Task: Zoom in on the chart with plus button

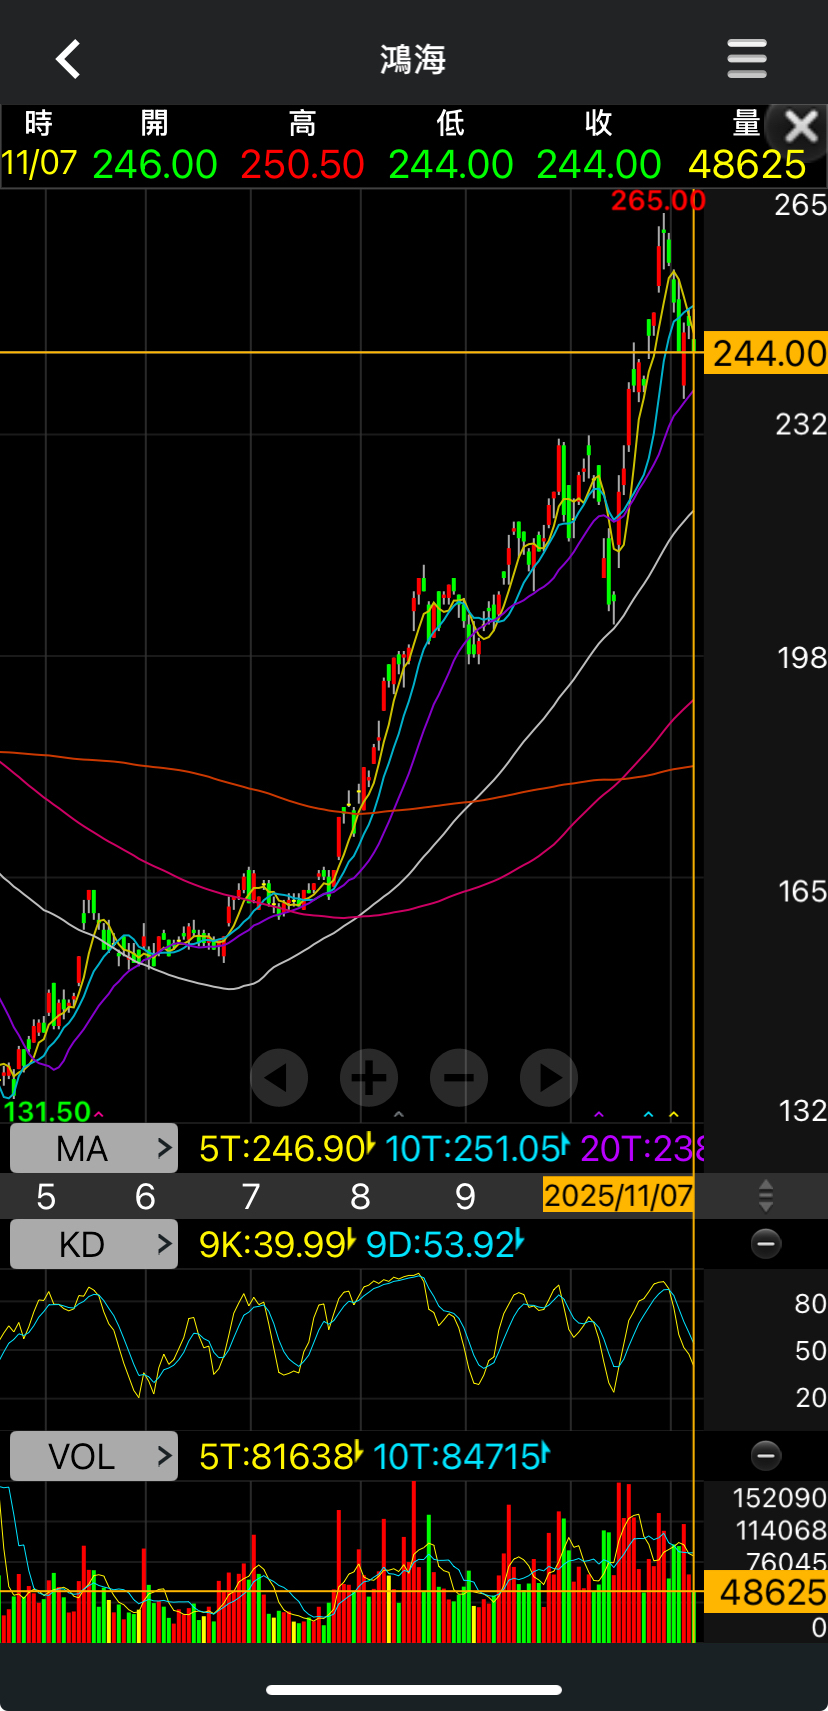Action: 369,1078
